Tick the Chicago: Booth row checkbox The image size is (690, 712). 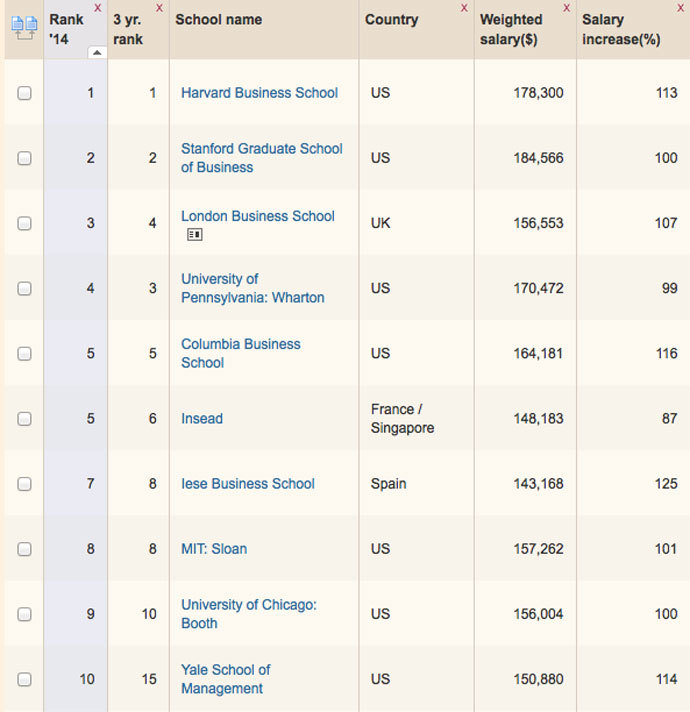[x=24, y=614]
